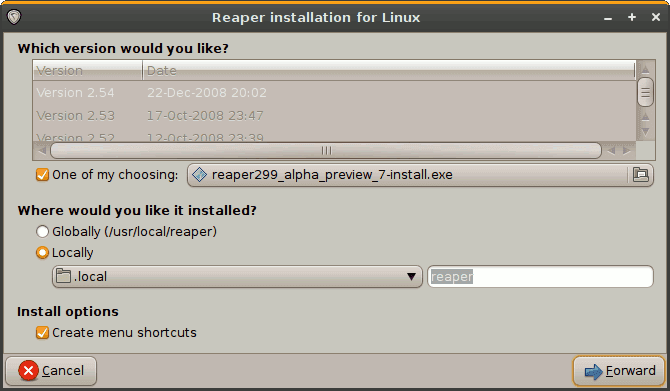This screenshot has width=670, height=391.
Task: Click the horizontal scrollbar of the version list
Action: 326,150
